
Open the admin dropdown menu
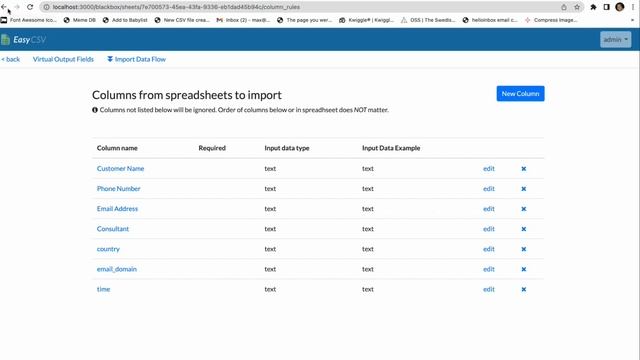click(616, 40)
